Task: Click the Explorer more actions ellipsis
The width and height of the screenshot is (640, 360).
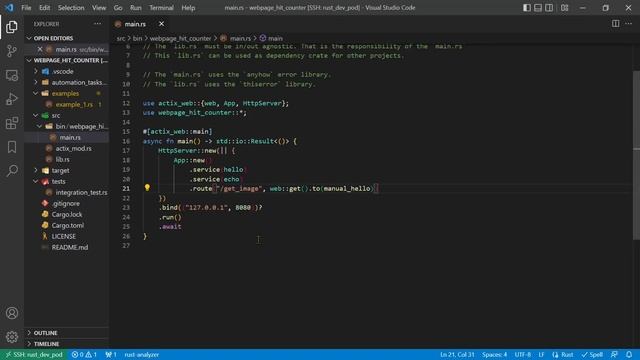Action: point(97,24)
